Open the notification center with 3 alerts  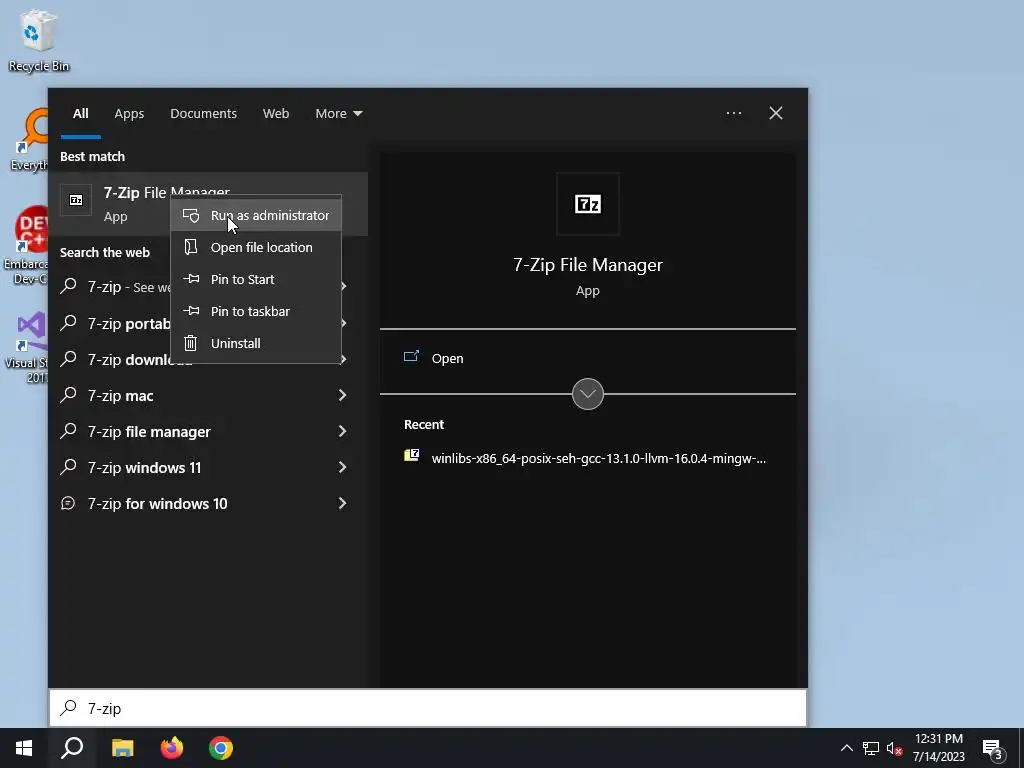click(x=993, y=749)
